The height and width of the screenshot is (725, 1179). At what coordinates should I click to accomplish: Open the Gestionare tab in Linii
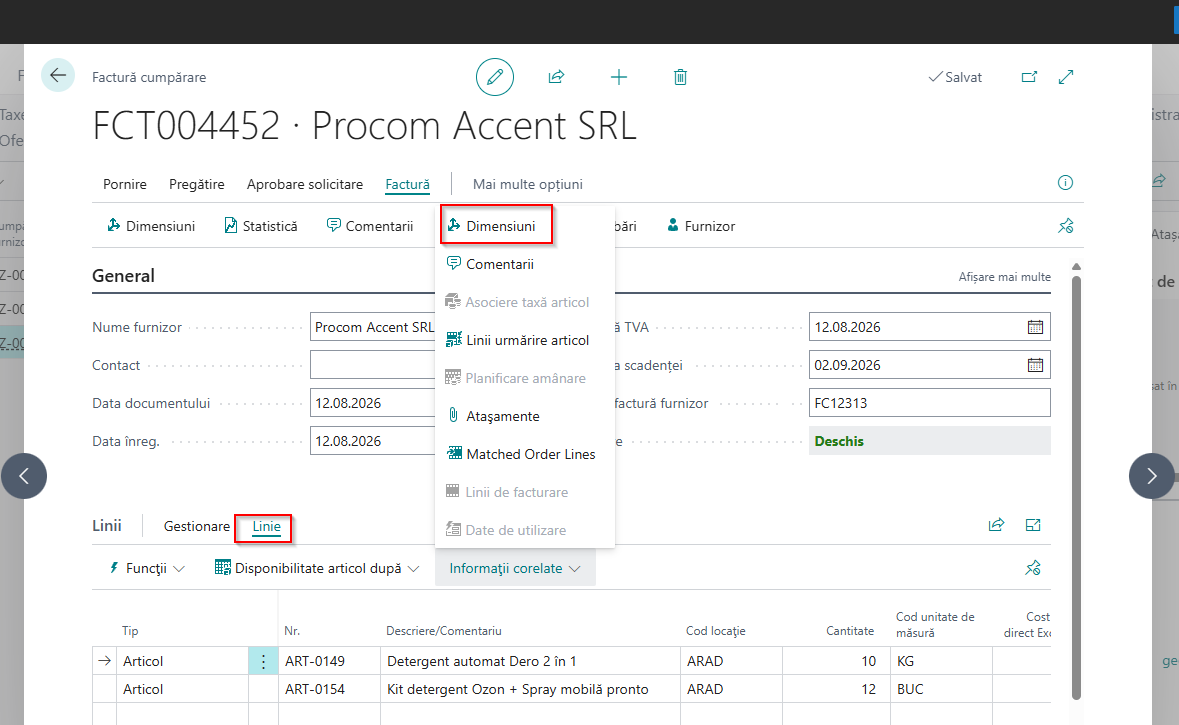coord(197,526)
